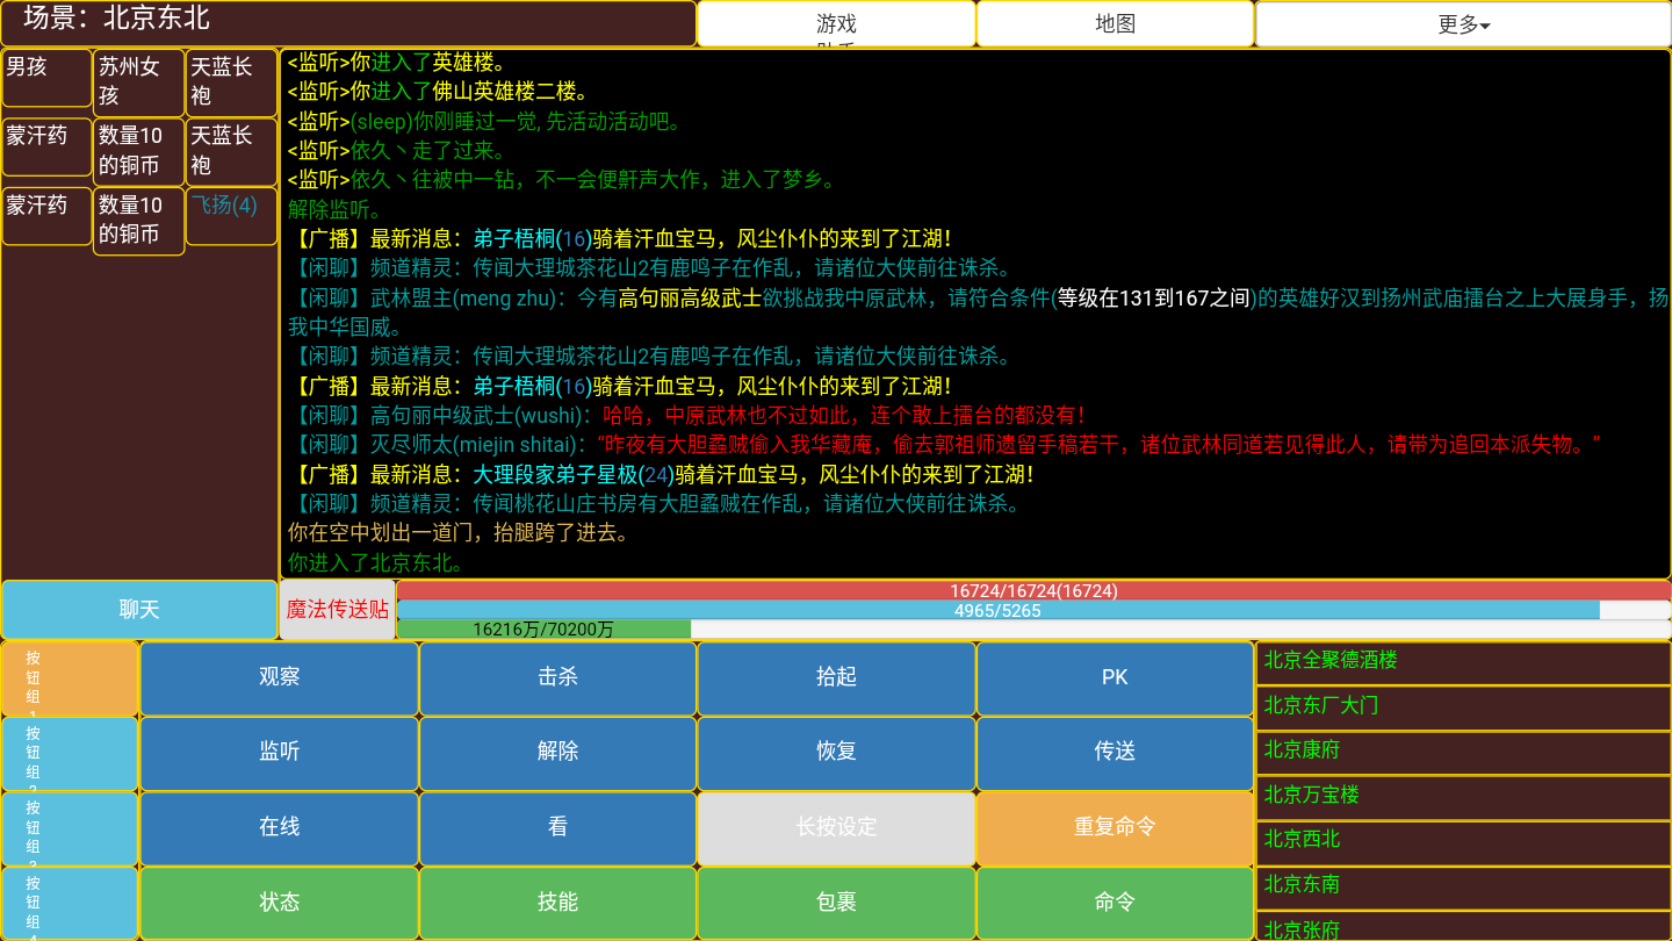View character 状态 (Status)
This screenshot has width=1672, height=941.
coord(278,902)
